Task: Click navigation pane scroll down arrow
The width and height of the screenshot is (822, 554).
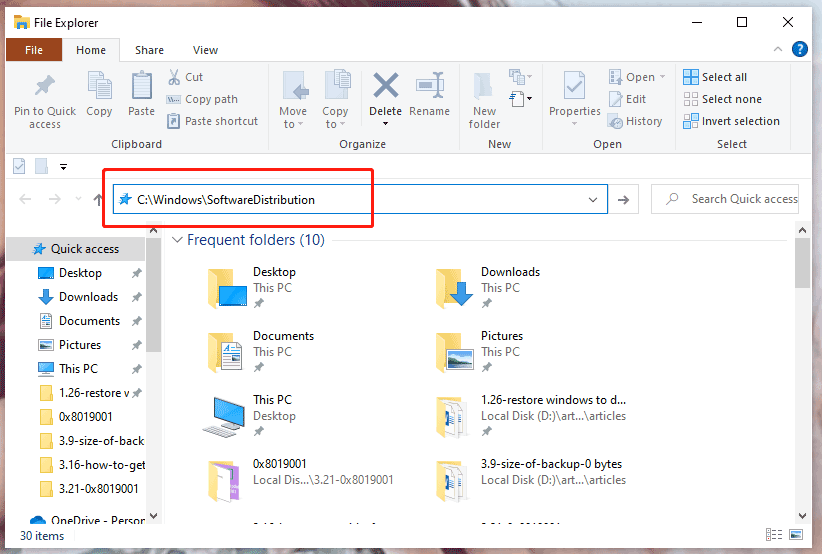Action: tap(154, 516)
